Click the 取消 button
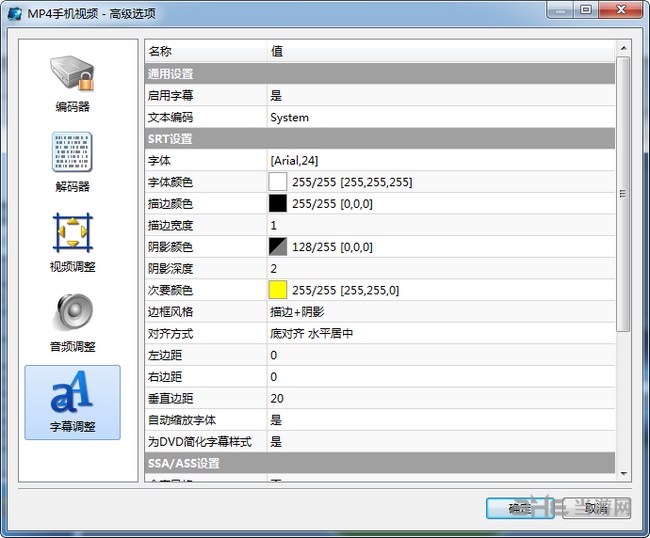Viewport: 650px width, 538px height. click(597, 508)
